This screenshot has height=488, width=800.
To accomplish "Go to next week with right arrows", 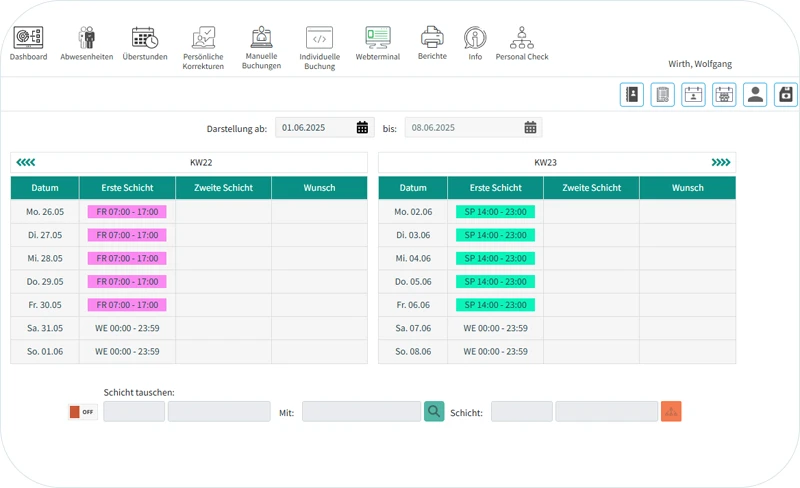I will (x=720, y=162).
